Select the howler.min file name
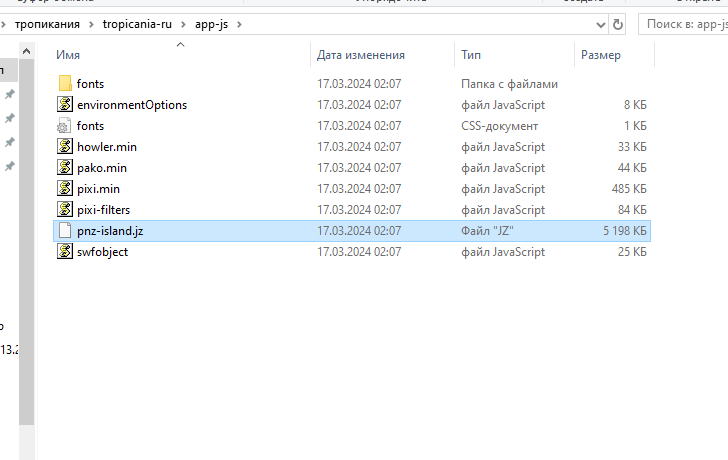The height and width of the screenshot is (460, 728). pos(107,147)
